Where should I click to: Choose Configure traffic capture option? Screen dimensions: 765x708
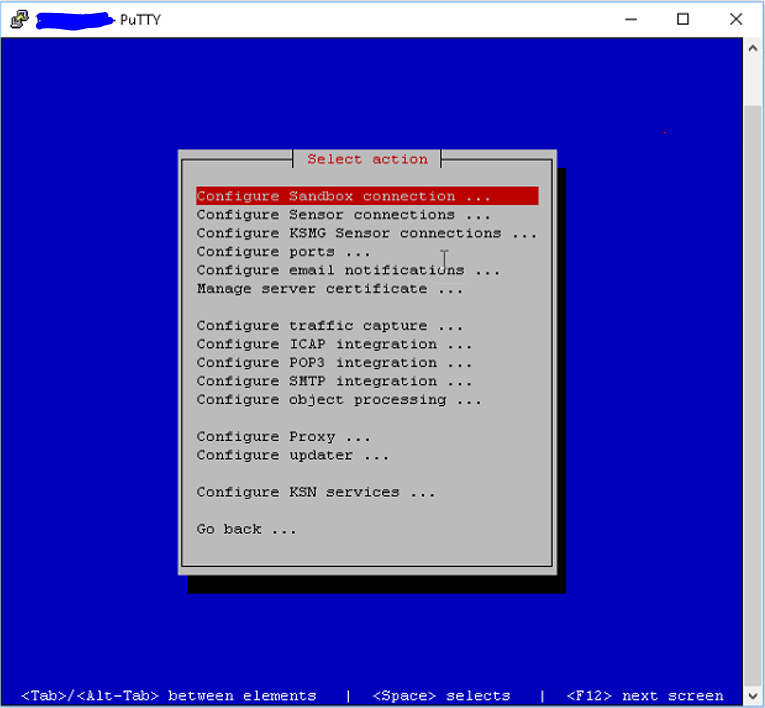pos(330,326)
